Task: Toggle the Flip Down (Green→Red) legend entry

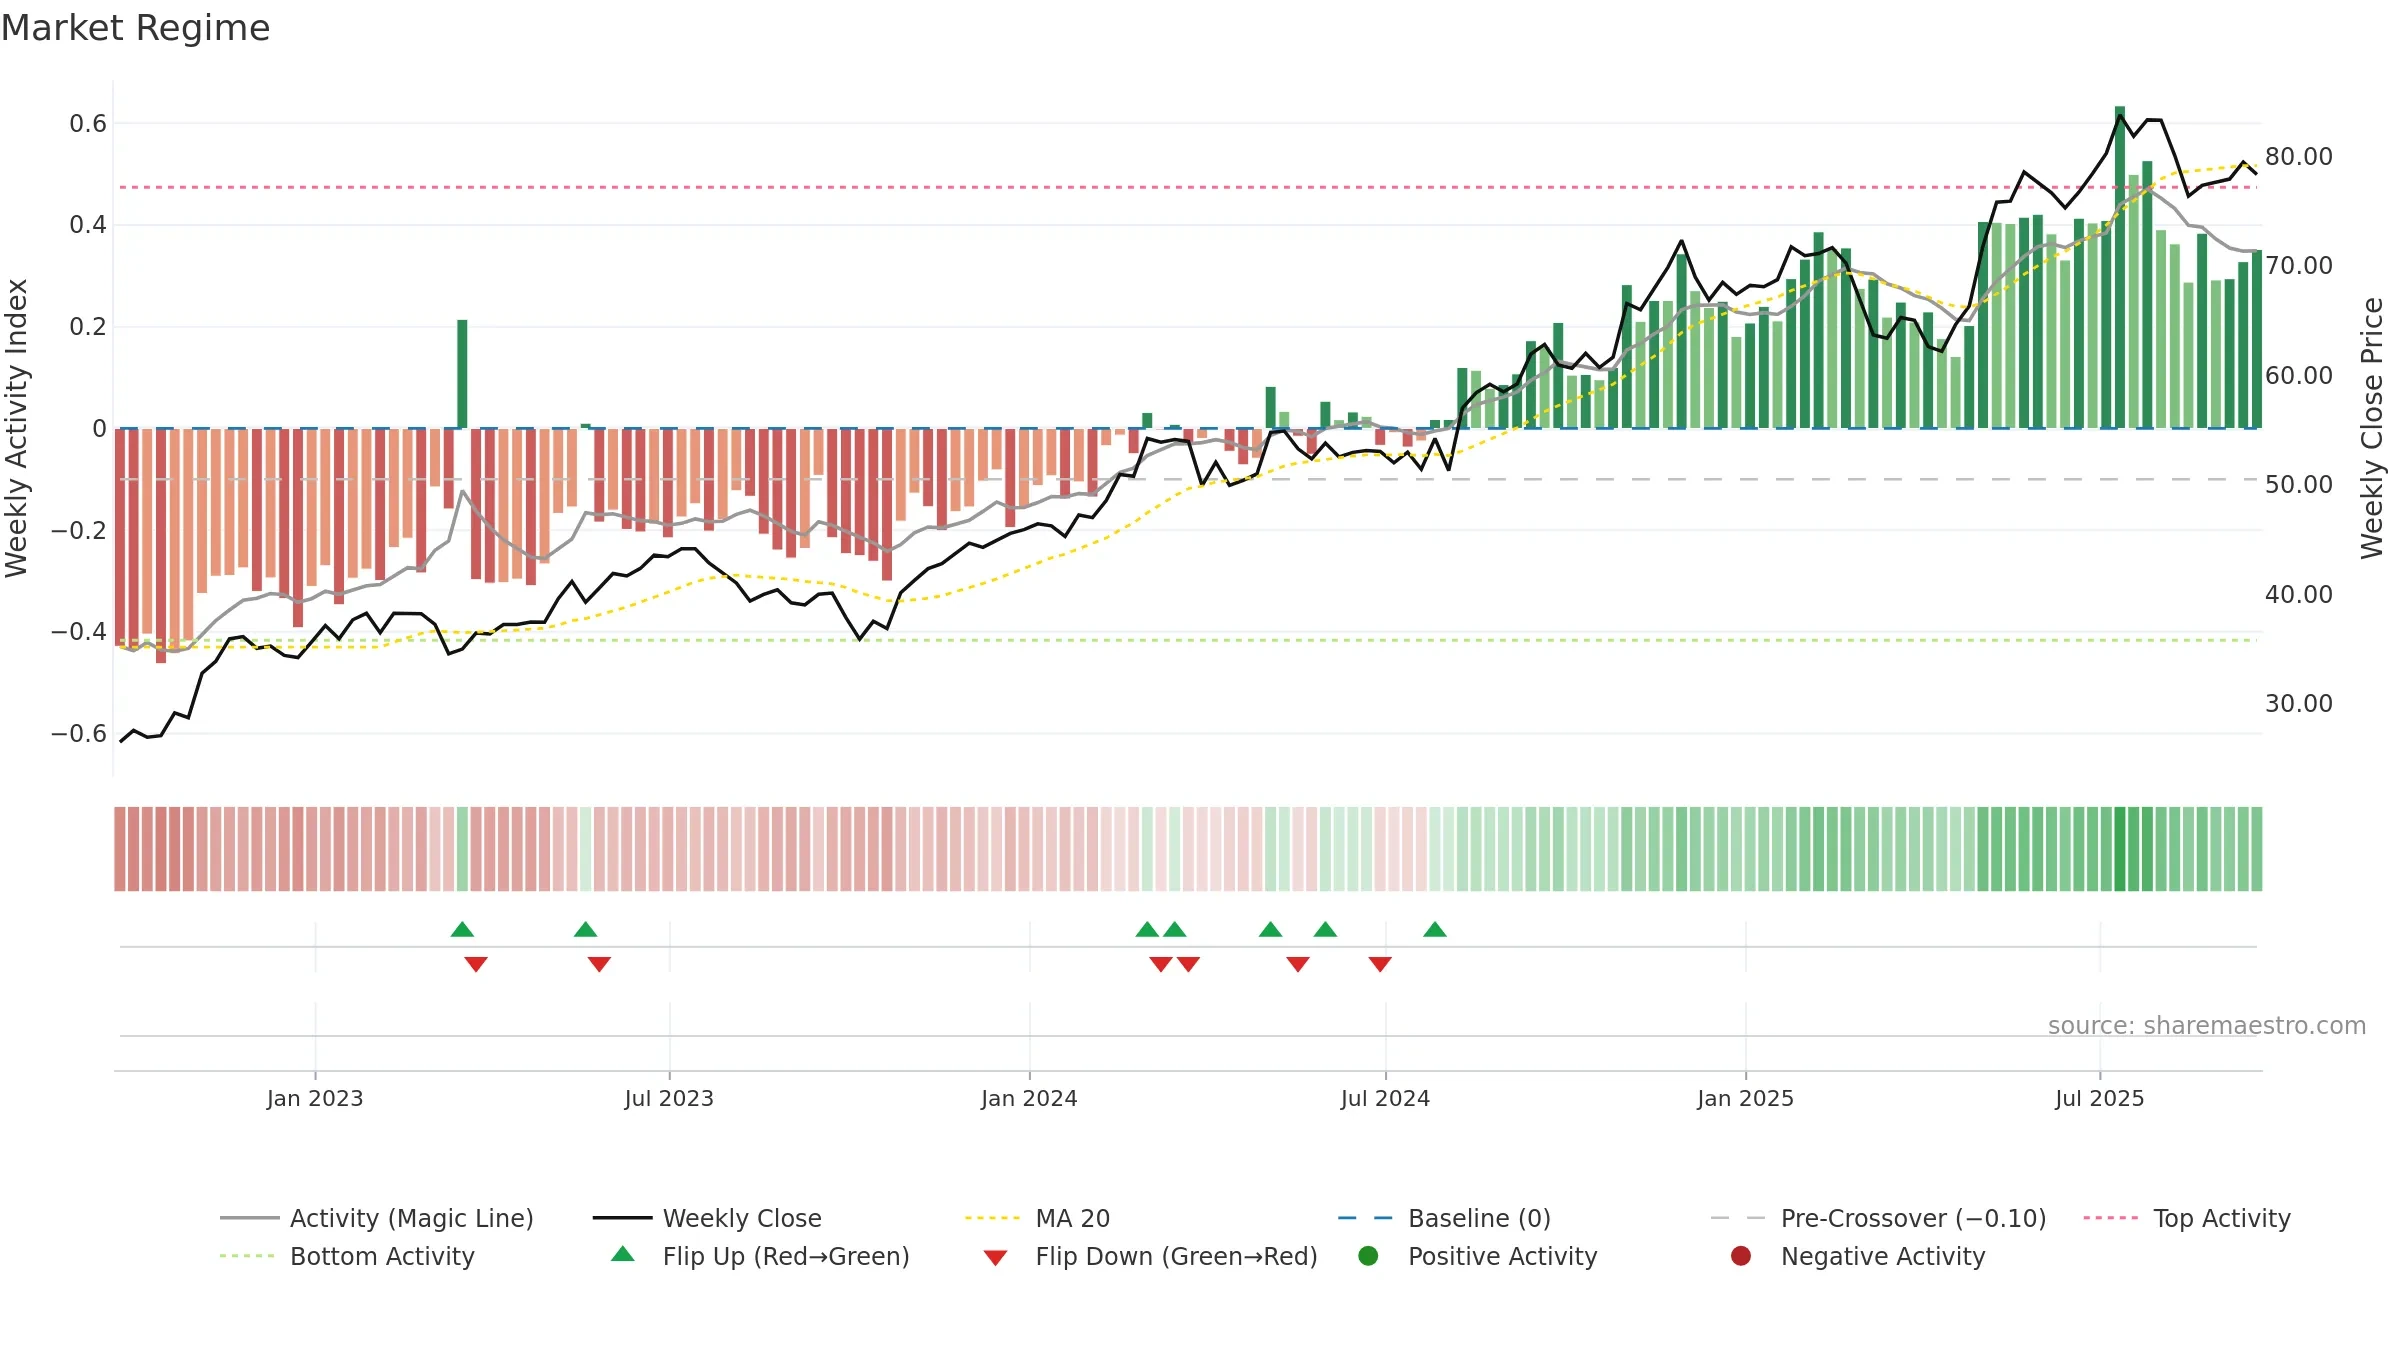Action: (1150, 1256)
